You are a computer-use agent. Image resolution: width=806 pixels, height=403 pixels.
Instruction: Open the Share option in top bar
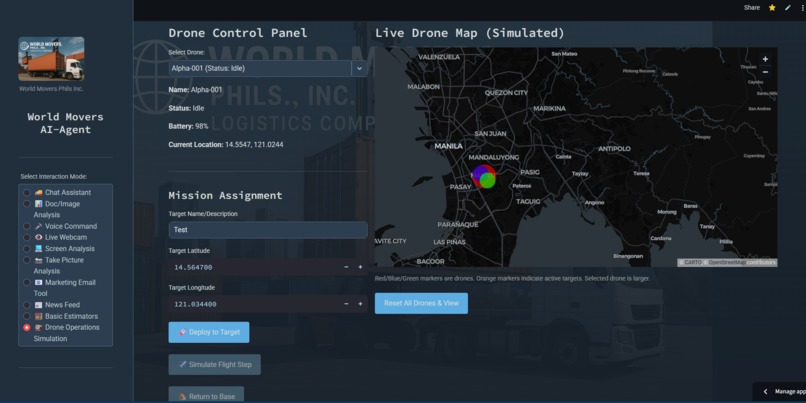pos(752,8)
